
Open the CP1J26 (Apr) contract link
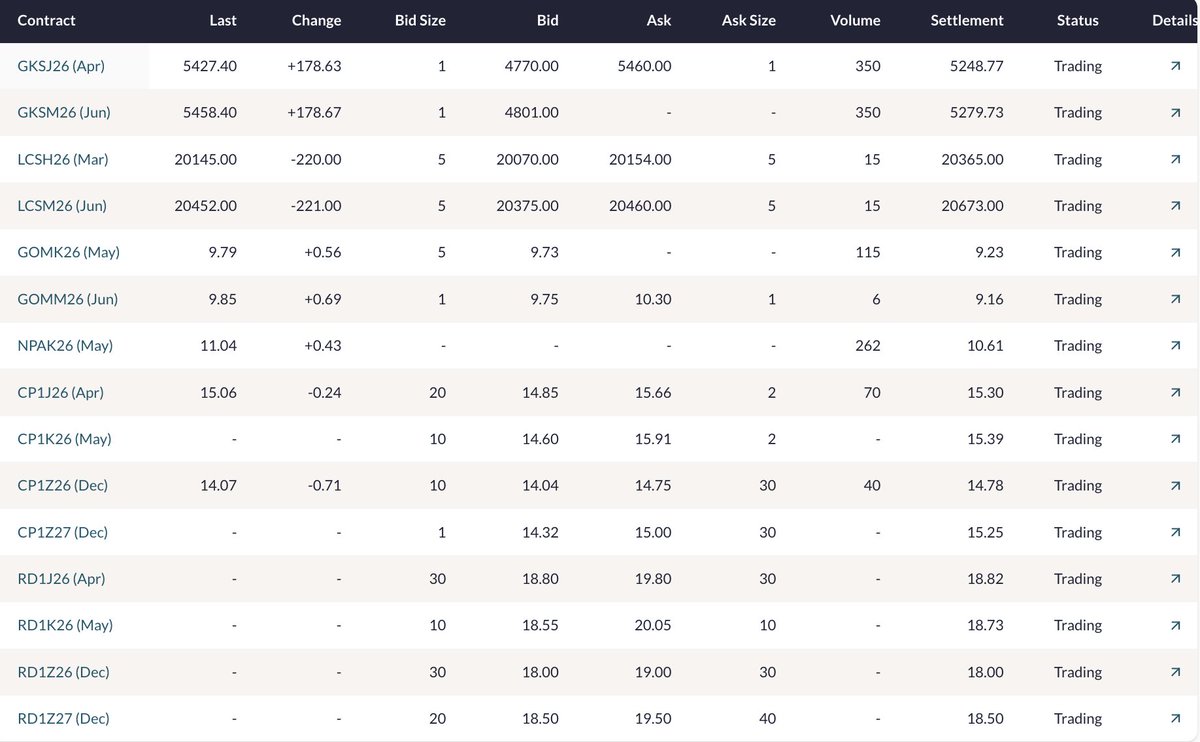point(61,392)
